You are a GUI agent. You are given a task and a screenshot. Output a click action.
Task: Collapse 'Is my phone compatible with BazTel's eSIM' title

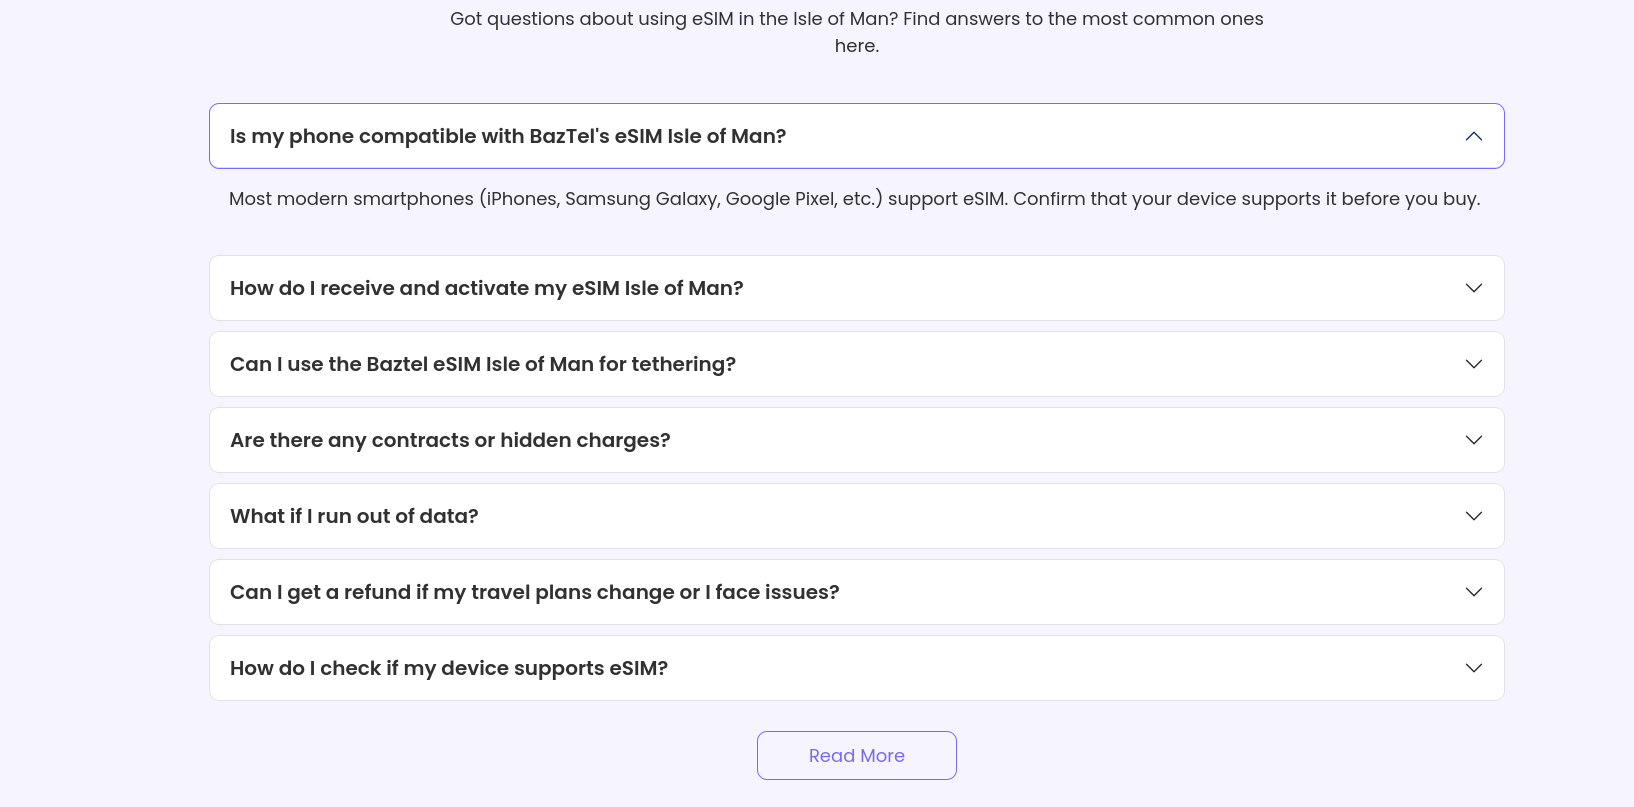click(x=508, y=136)
